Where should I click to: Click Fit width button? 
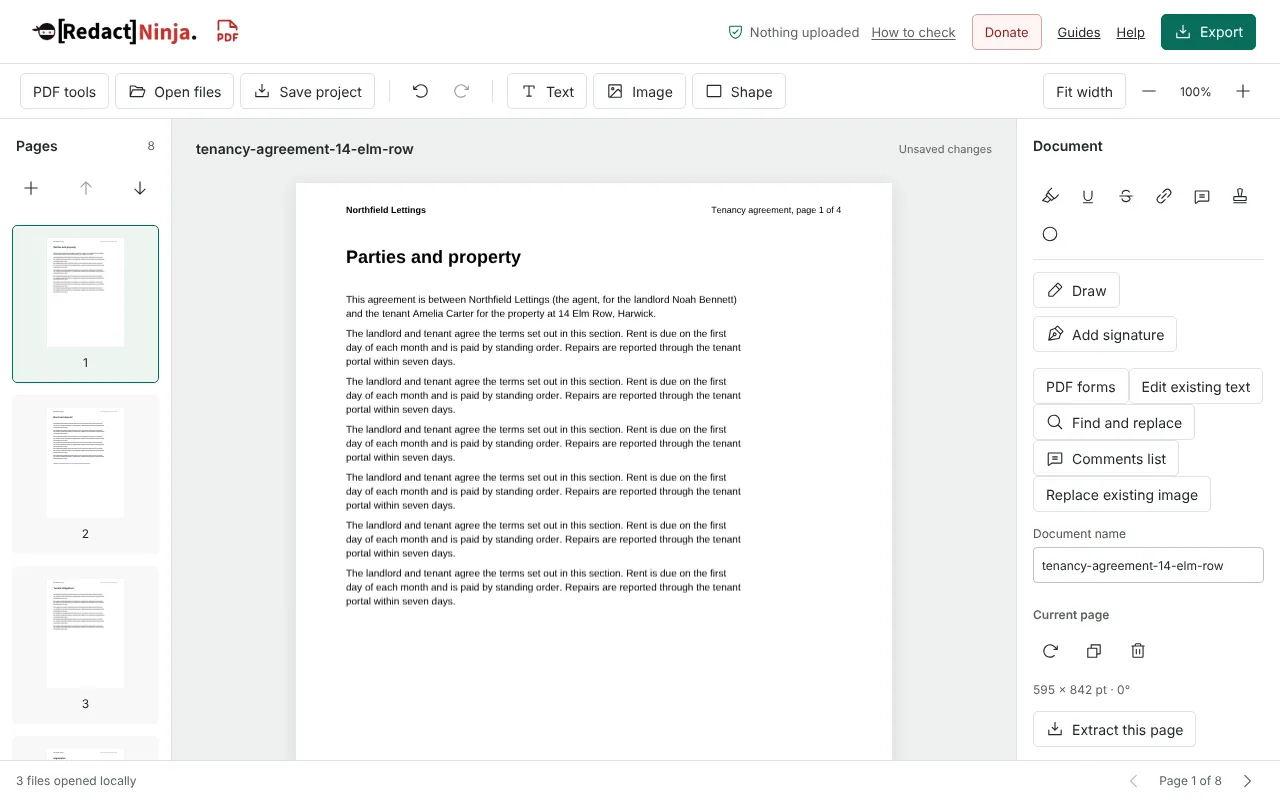pyautogui.click(x=1084, y=91)
